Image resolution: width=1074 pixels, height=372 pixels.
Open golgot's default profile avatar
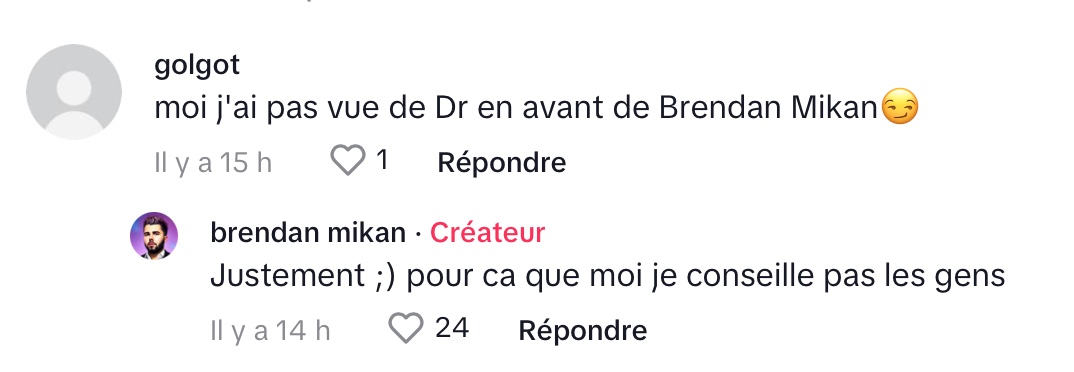tap(74, 92)
